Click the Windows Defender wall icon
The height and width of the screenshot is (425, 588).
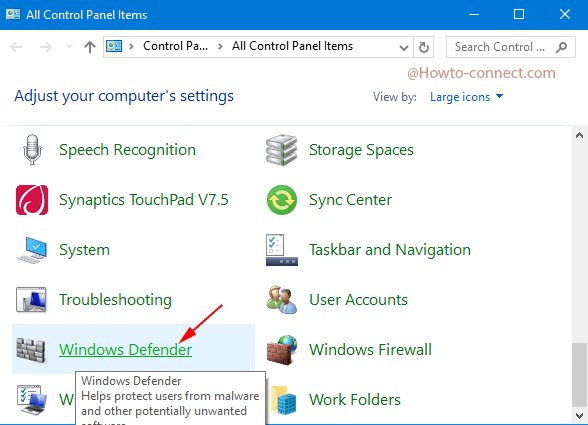click(x=31, y=350)
